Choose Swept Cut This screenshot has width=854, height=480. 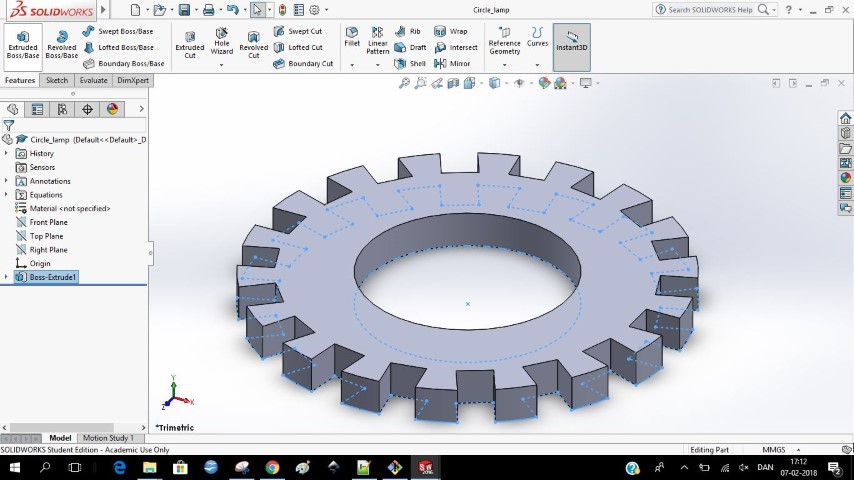[297, 32]
